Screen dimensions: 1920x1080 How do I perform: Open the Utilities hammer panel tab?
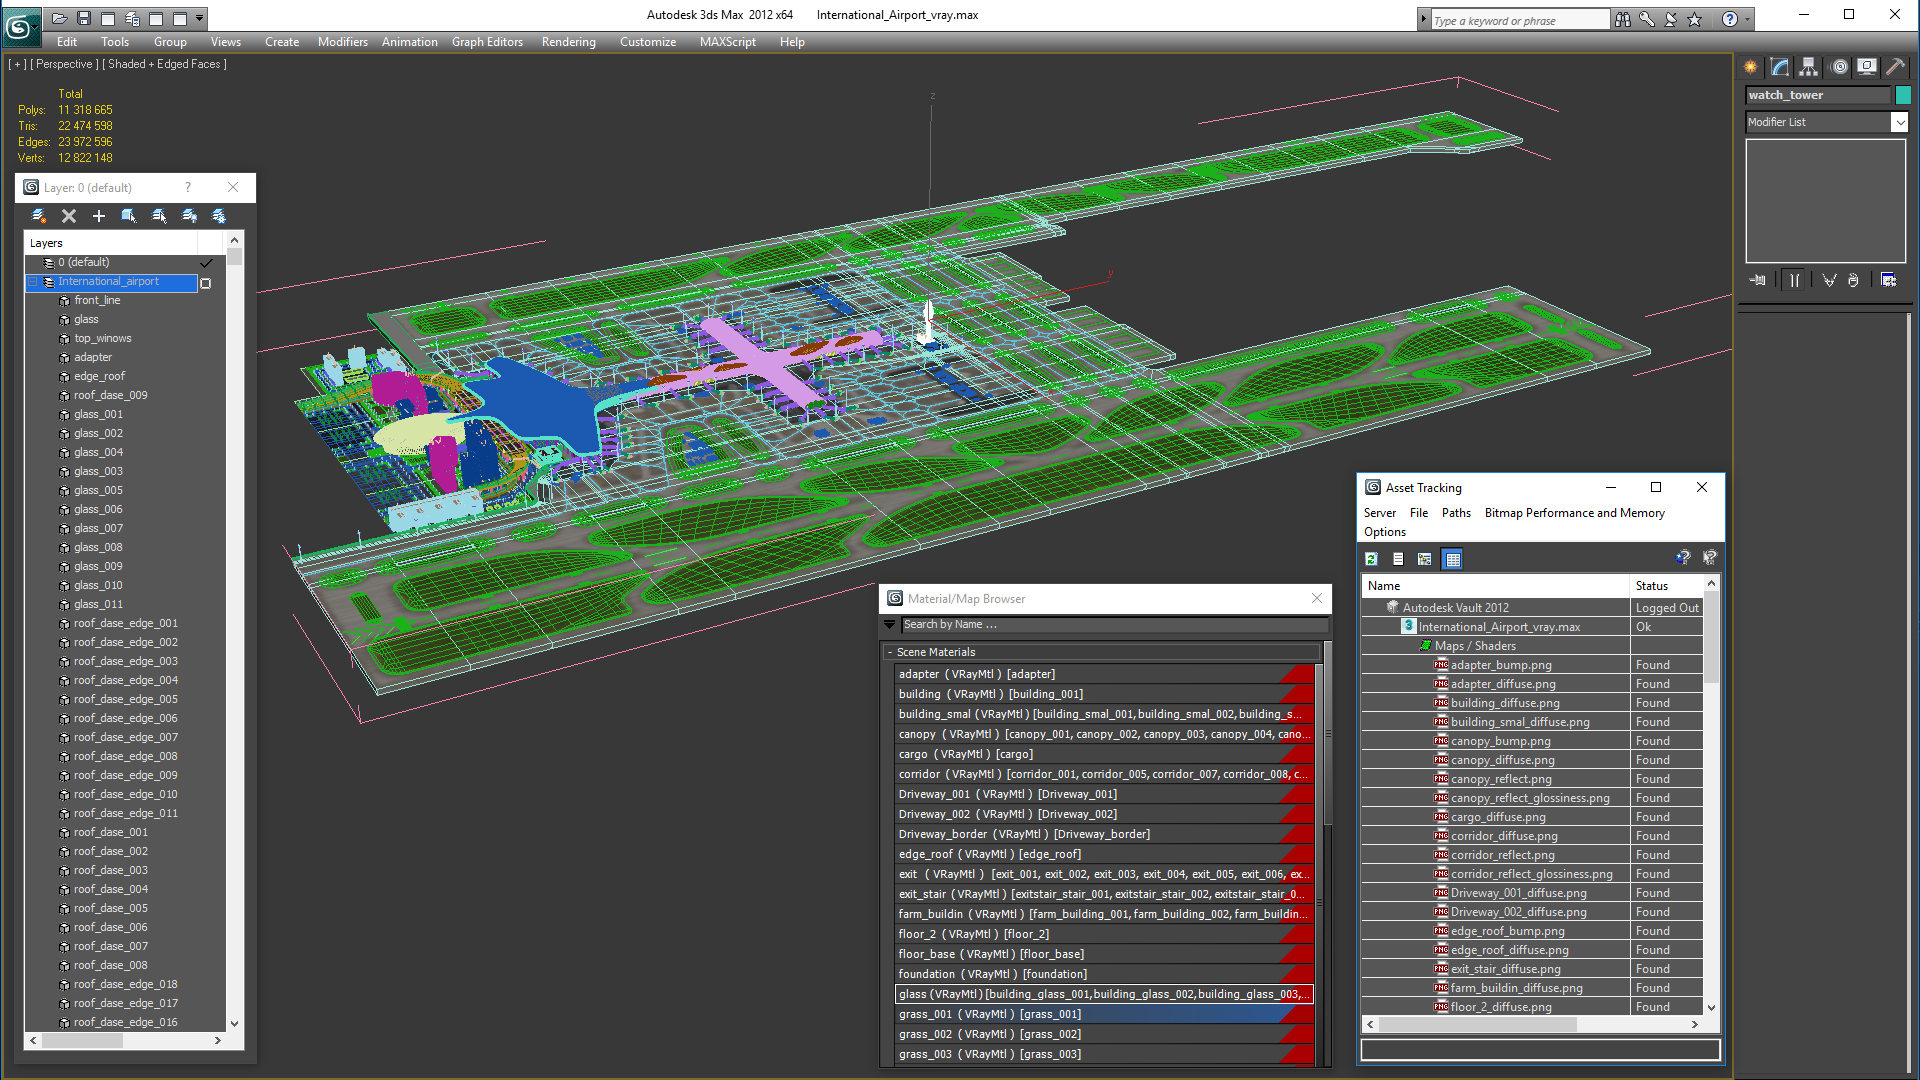tap(1896, 67)
